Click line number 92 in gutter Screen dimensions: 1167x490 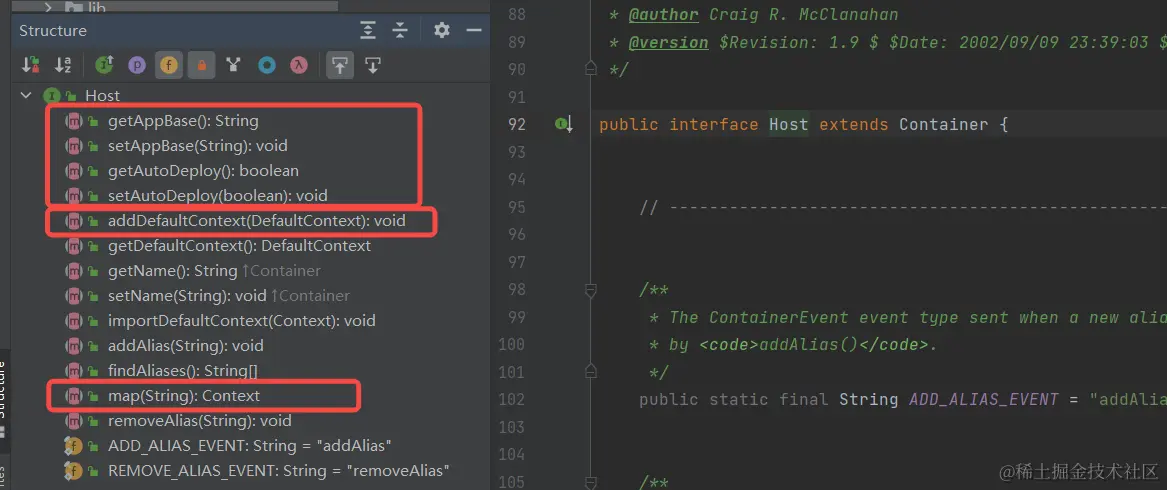coord(517,124)
